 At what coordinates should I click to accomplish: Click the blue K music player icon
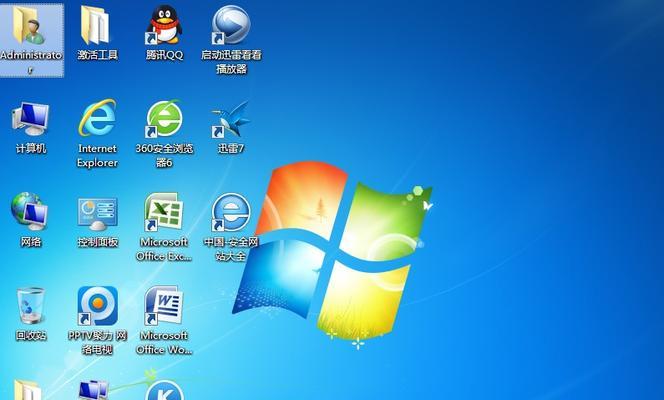(164, 390)
